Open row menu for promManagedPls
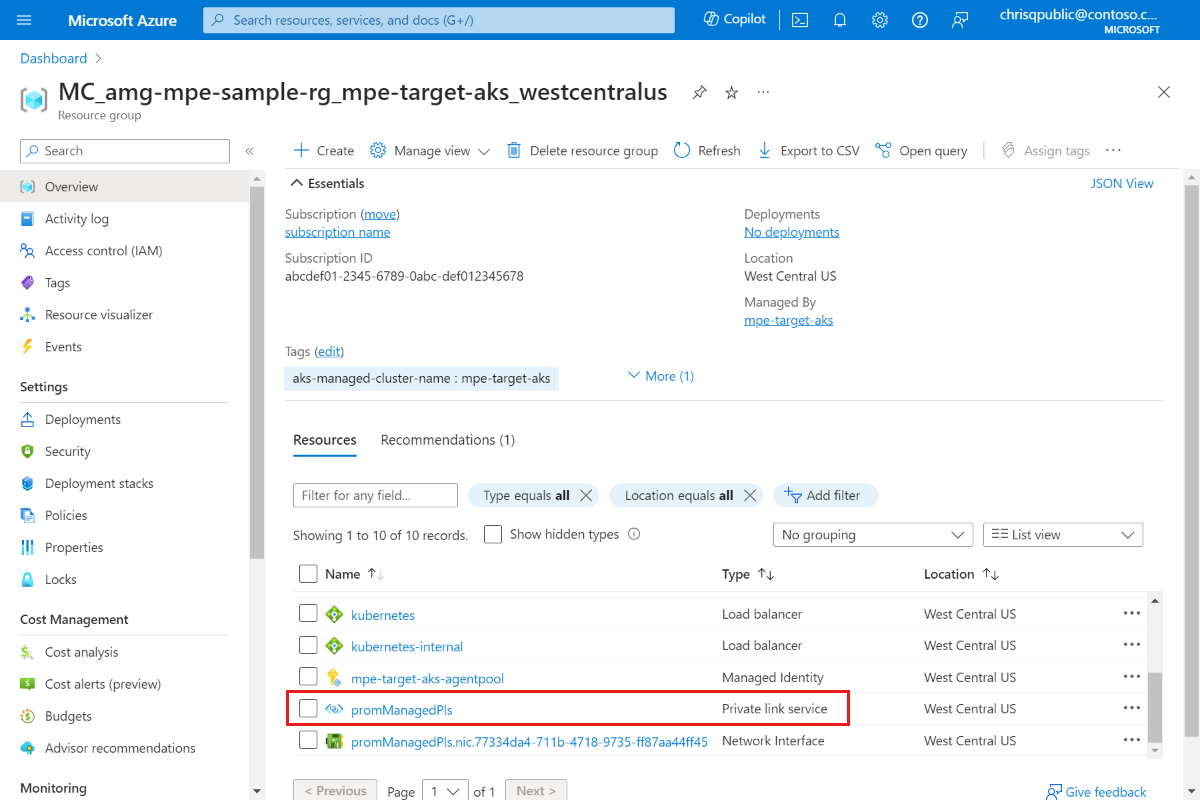This screenshot has height=800, width=1200. tap(1132, 708)
